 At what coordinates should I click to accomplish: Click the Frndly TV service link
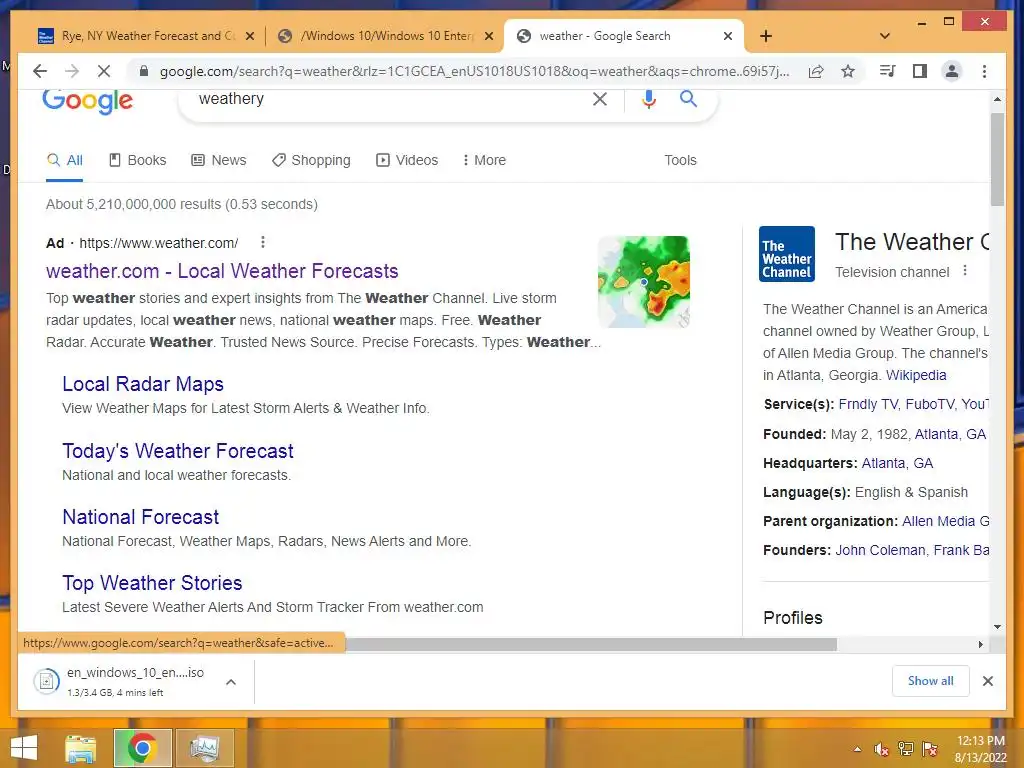(x=869, y=404)
